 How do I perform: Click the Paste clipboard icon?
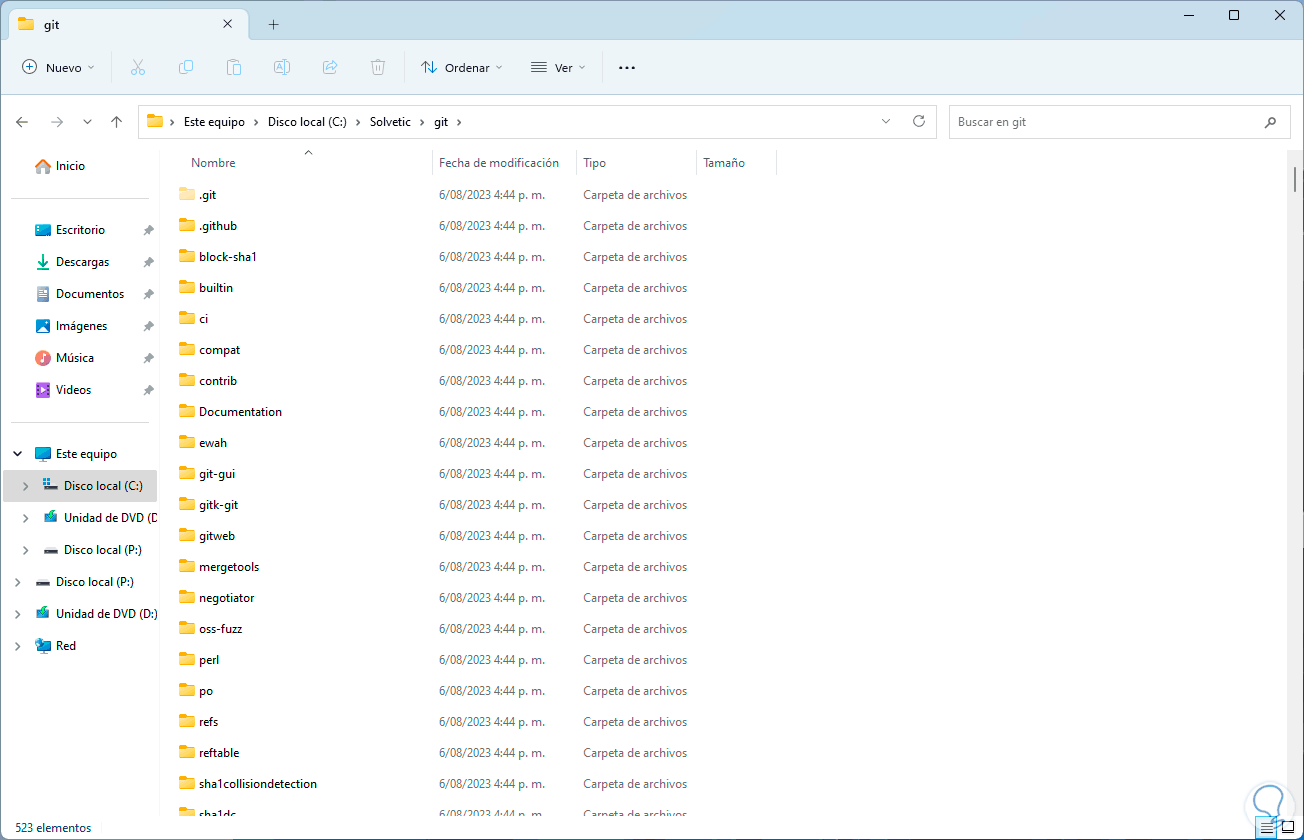coord(234,68)
